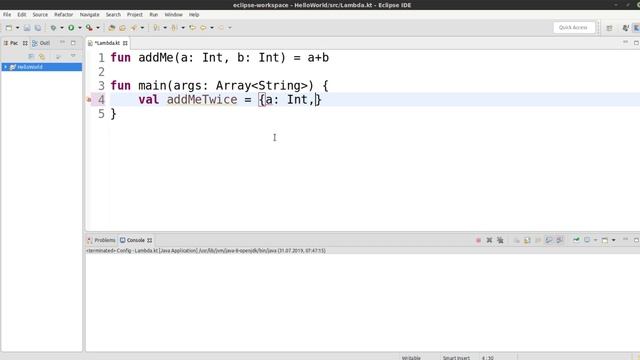
Task: Switch to the Problems tab
Action: (101, 240)
